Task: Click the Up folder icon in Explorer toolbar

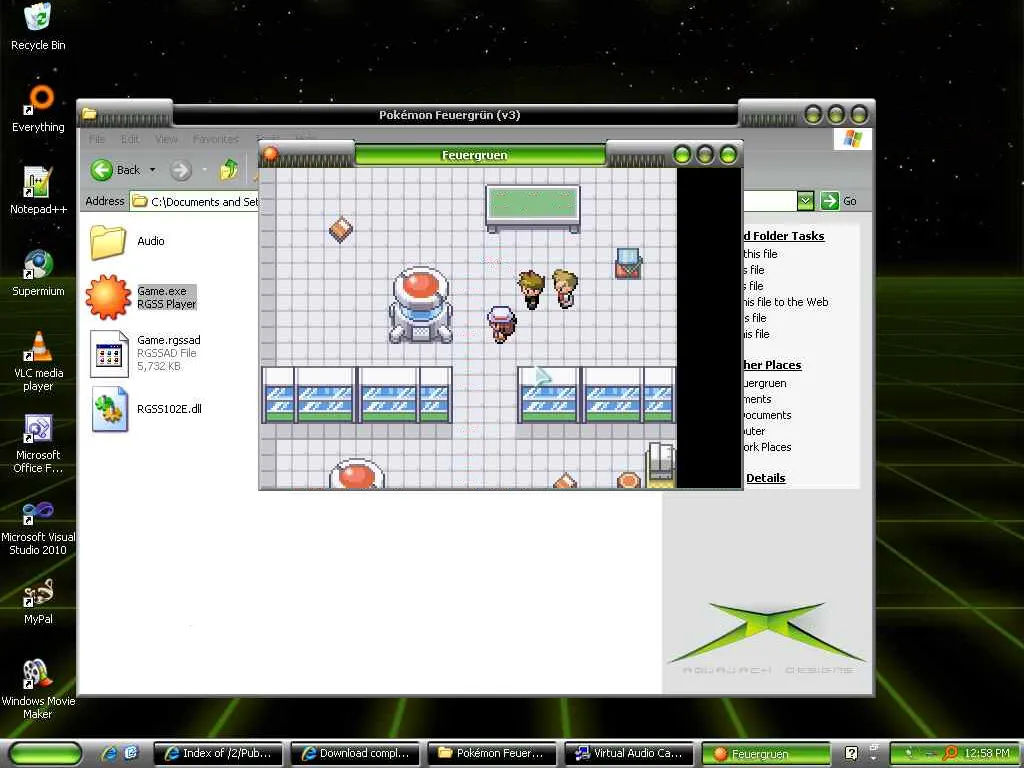Action: 229,170
